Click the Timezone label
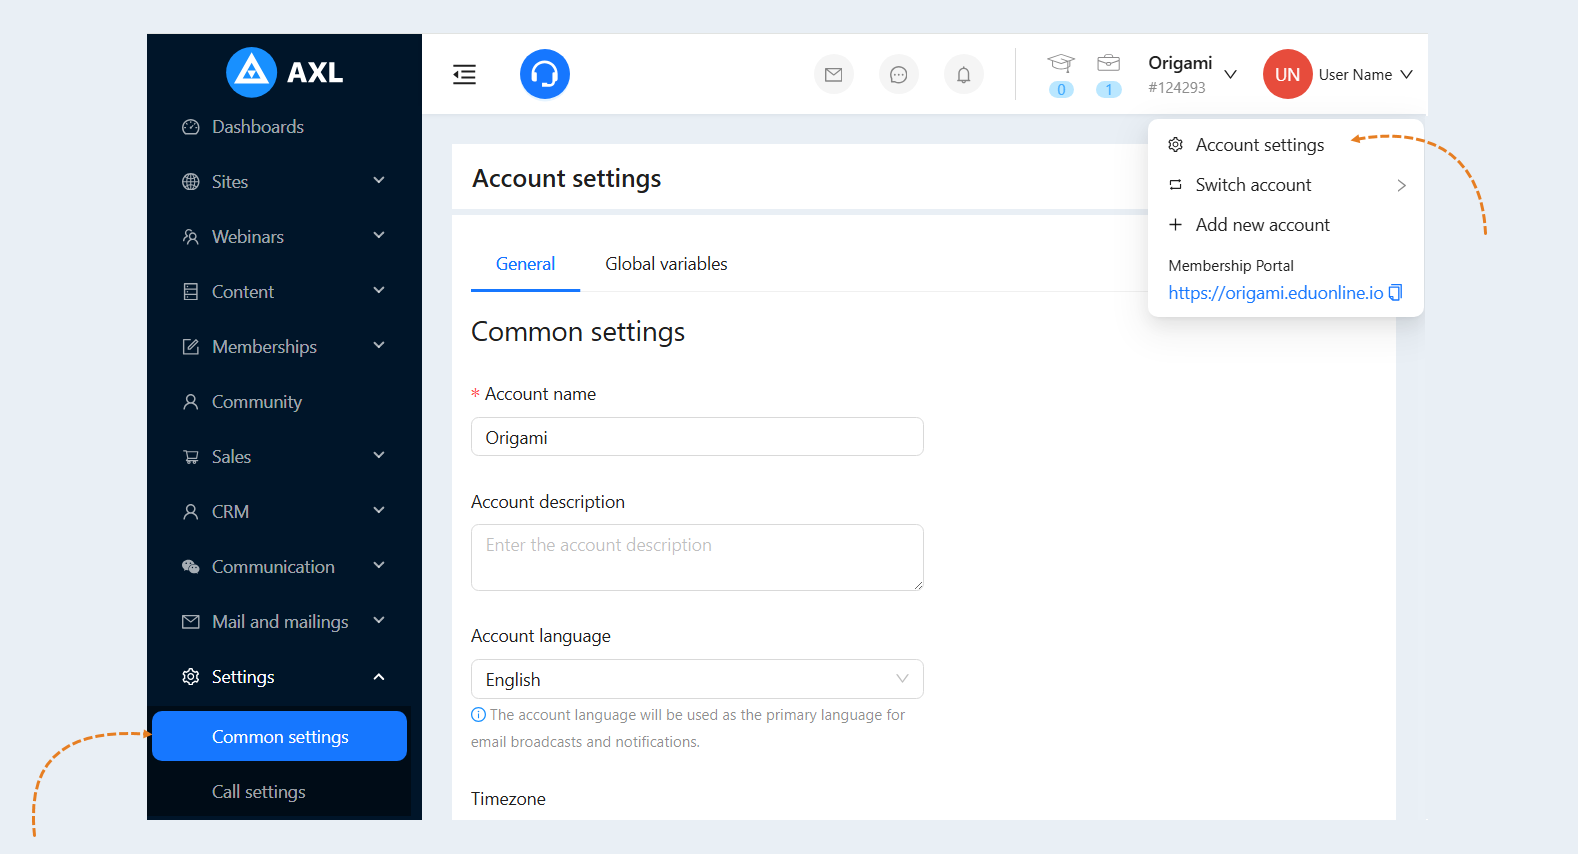1578x854 pixels. 508,799
